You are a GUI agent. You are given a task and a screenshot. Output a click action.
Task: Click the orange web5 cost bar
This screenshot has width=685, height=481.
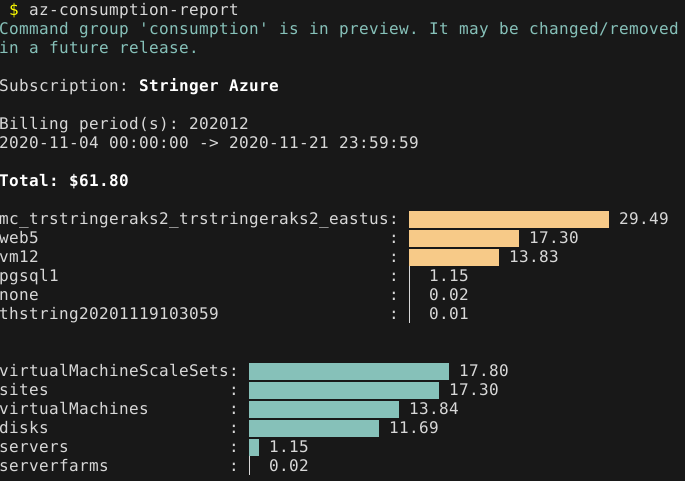click(x=464, y=239)
